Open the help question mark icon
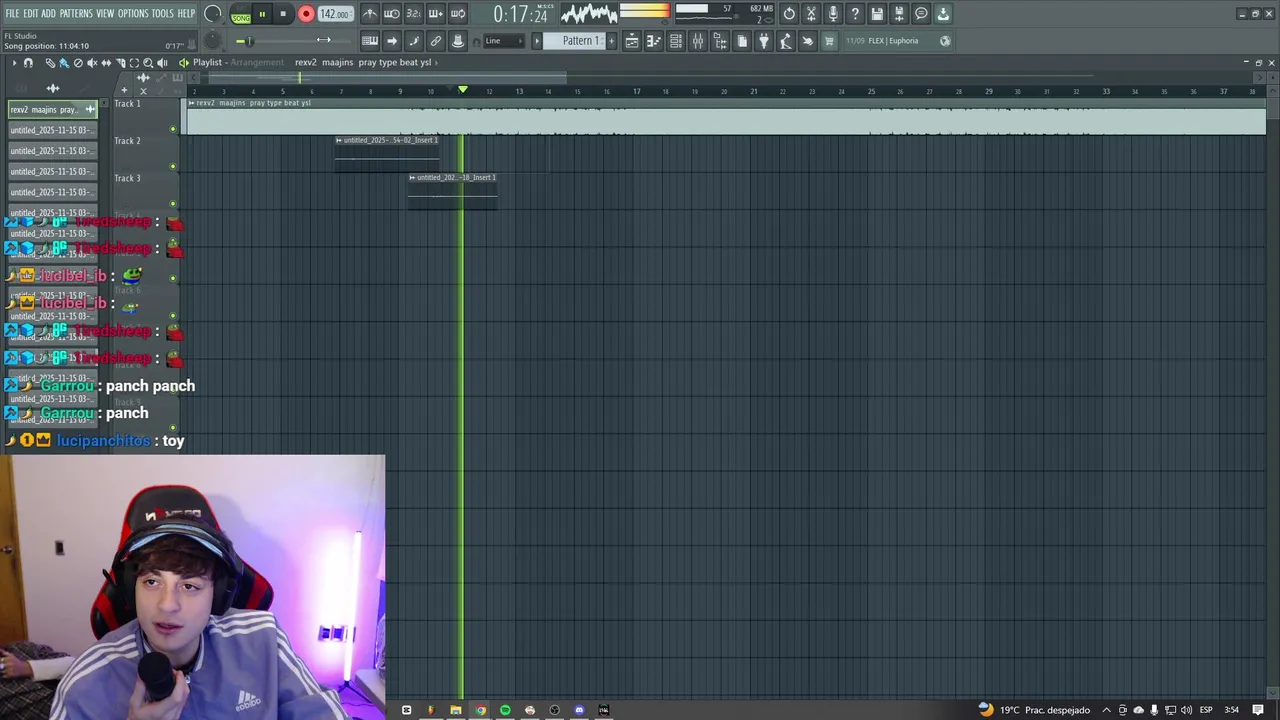 point(855,14)
